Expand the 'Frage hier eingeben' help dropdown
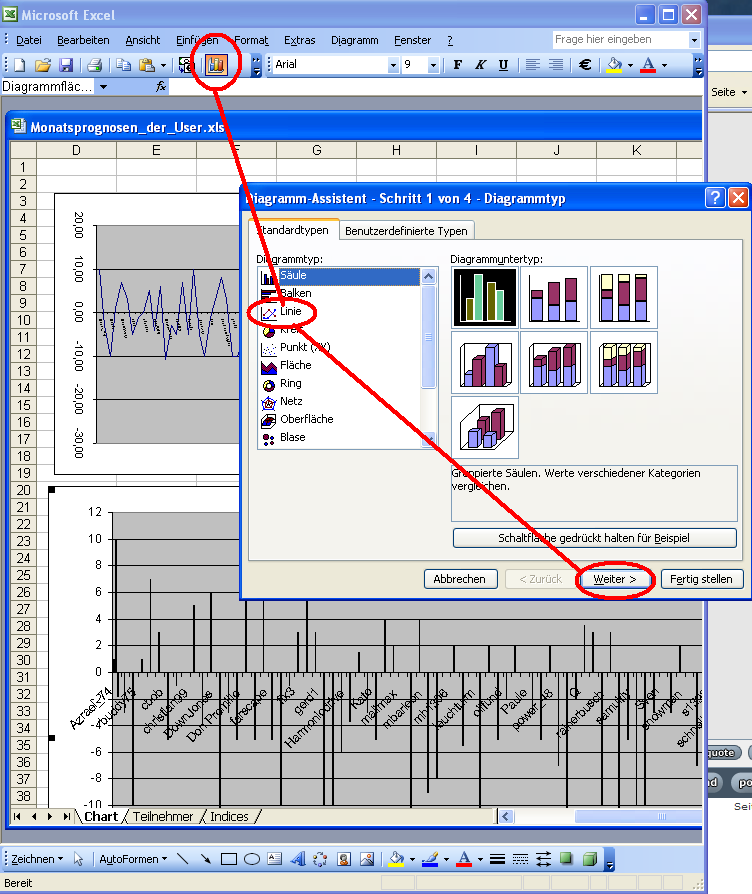The width and height of the screenshot is (752, 894). click(694, 40)
